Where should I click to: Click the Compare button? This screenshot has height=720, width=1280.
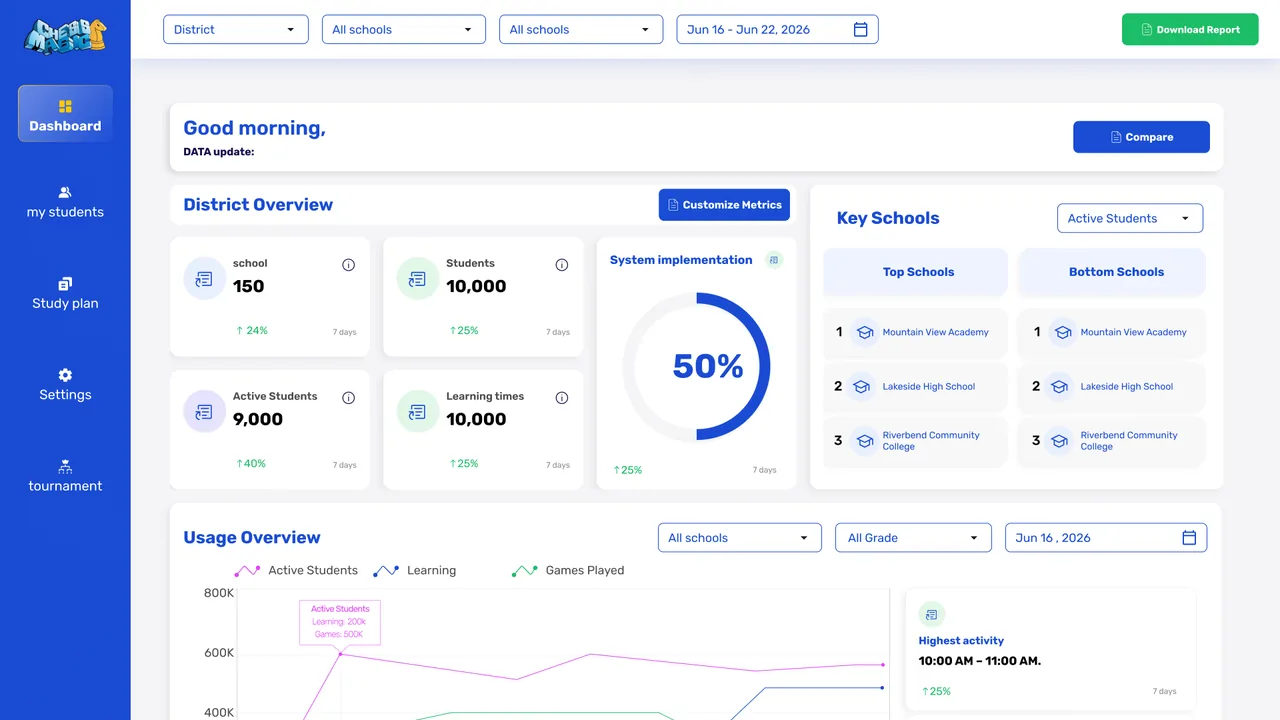click(1141, 138)
